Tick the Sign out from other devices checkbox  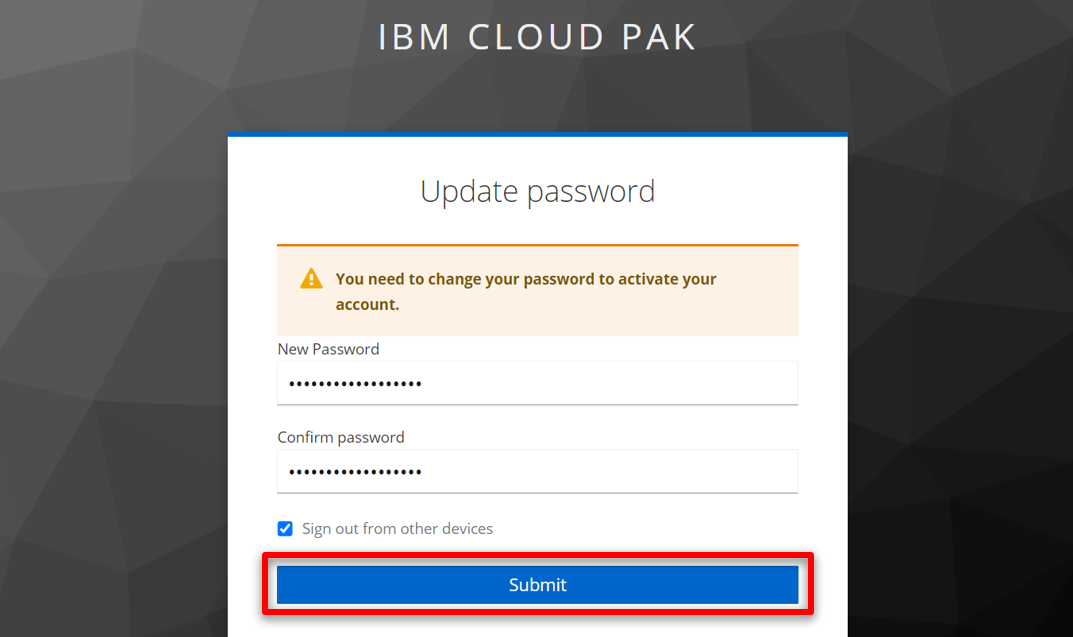pyautogui.click(x=285, y=528)
